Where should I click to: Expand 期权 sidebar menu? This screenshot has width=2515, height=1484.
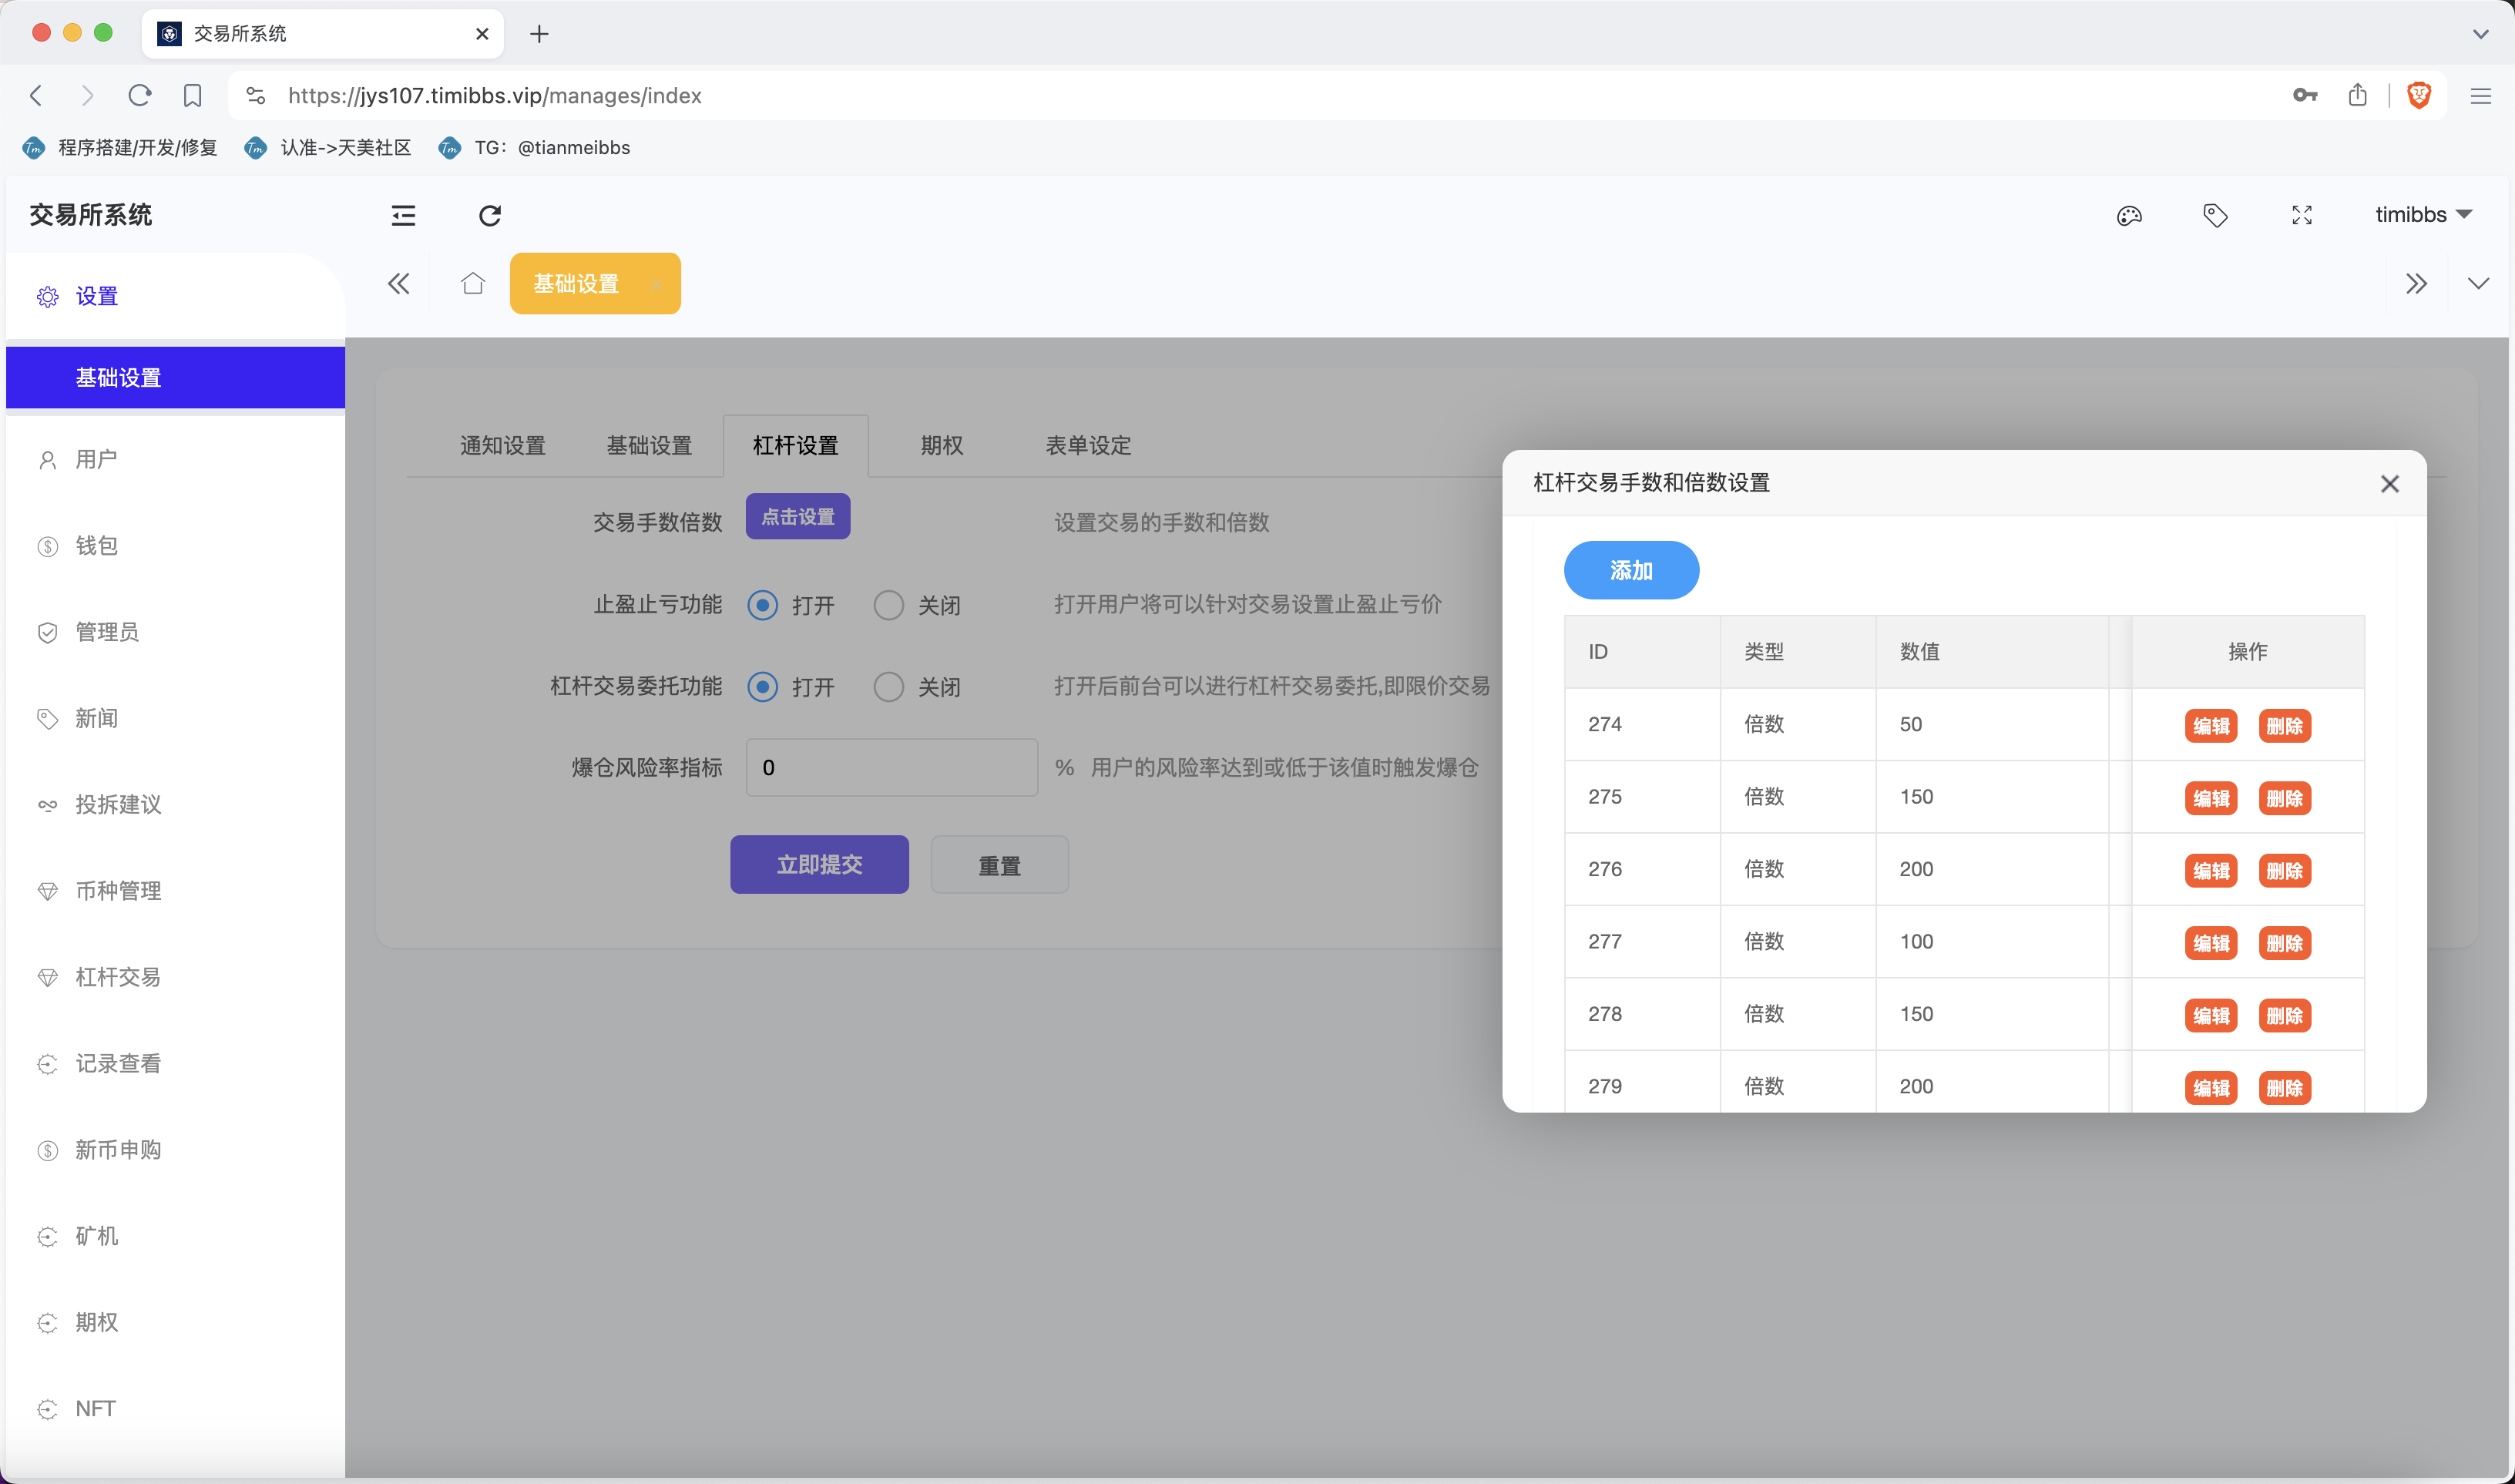tap(175, 1323)
